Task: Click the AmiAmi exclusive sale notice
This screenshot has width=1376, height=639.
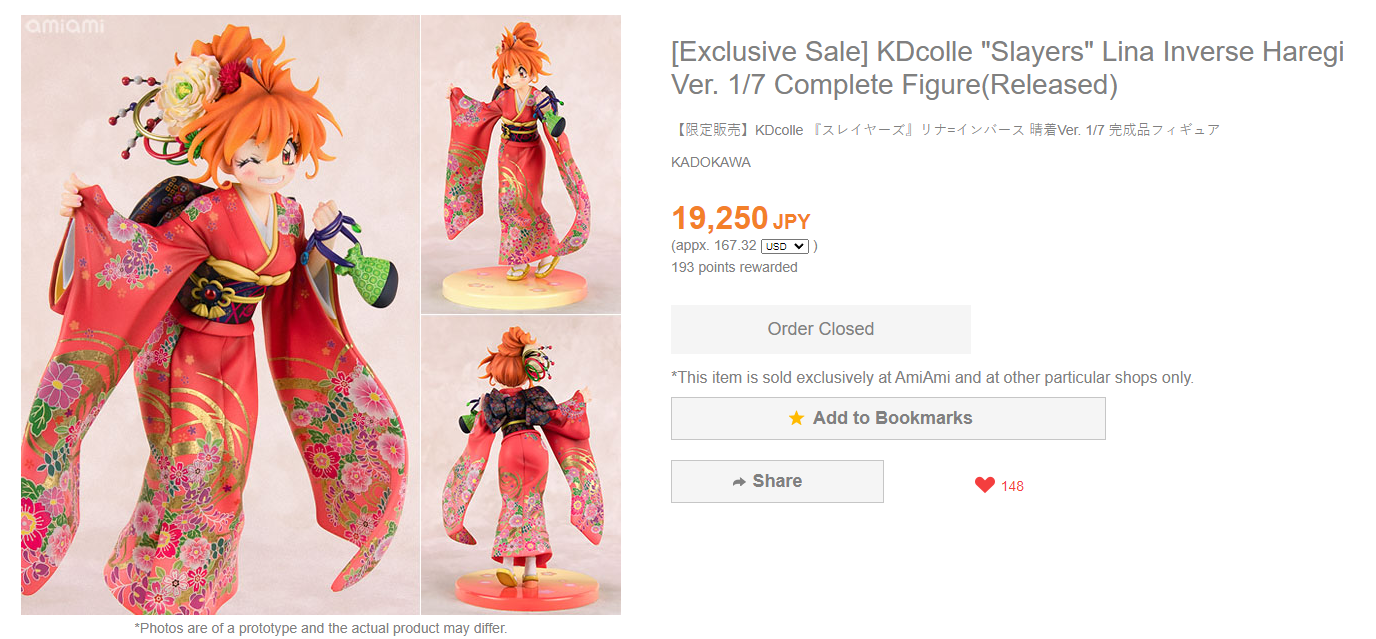Action: point(932,377)
